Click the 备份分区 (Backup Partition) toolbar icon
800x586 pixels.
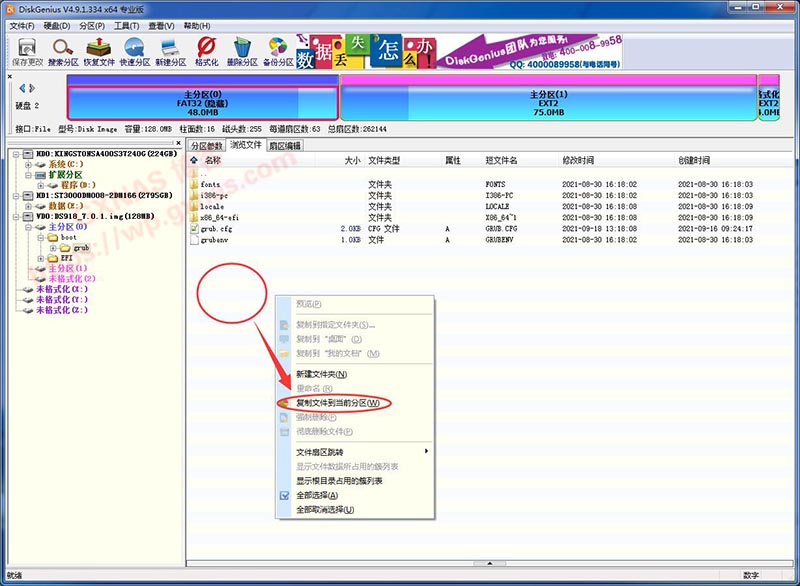[278, 52]
